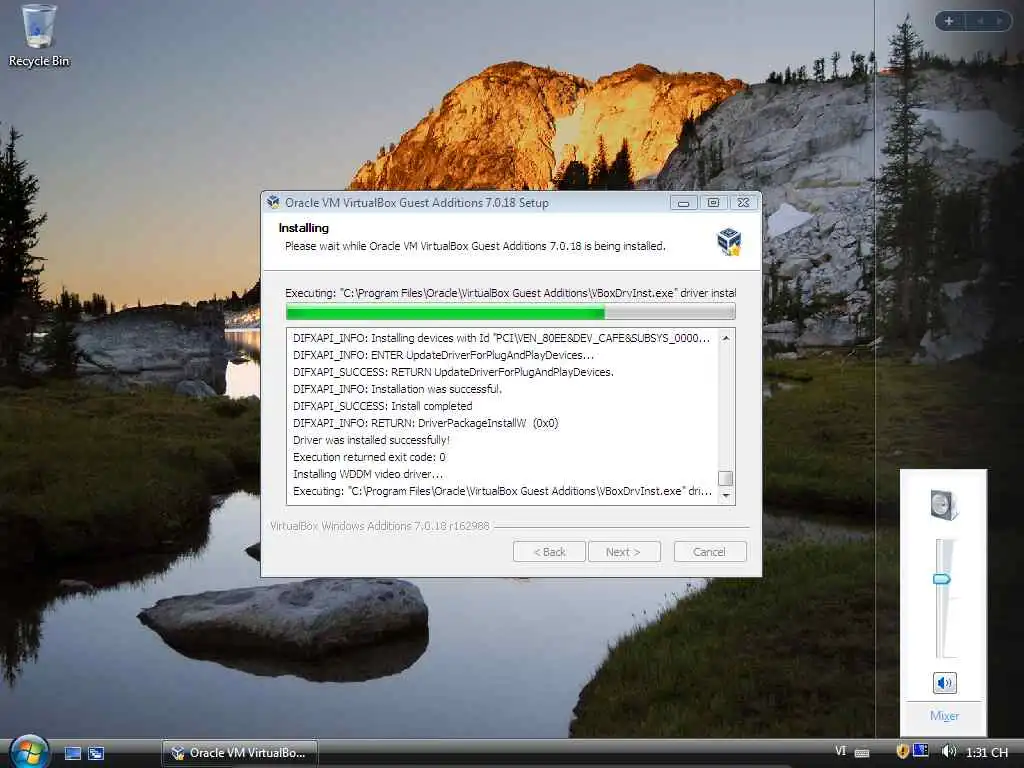Select 'Execution returned exit code: 0' log line

(x=369, y=457)
